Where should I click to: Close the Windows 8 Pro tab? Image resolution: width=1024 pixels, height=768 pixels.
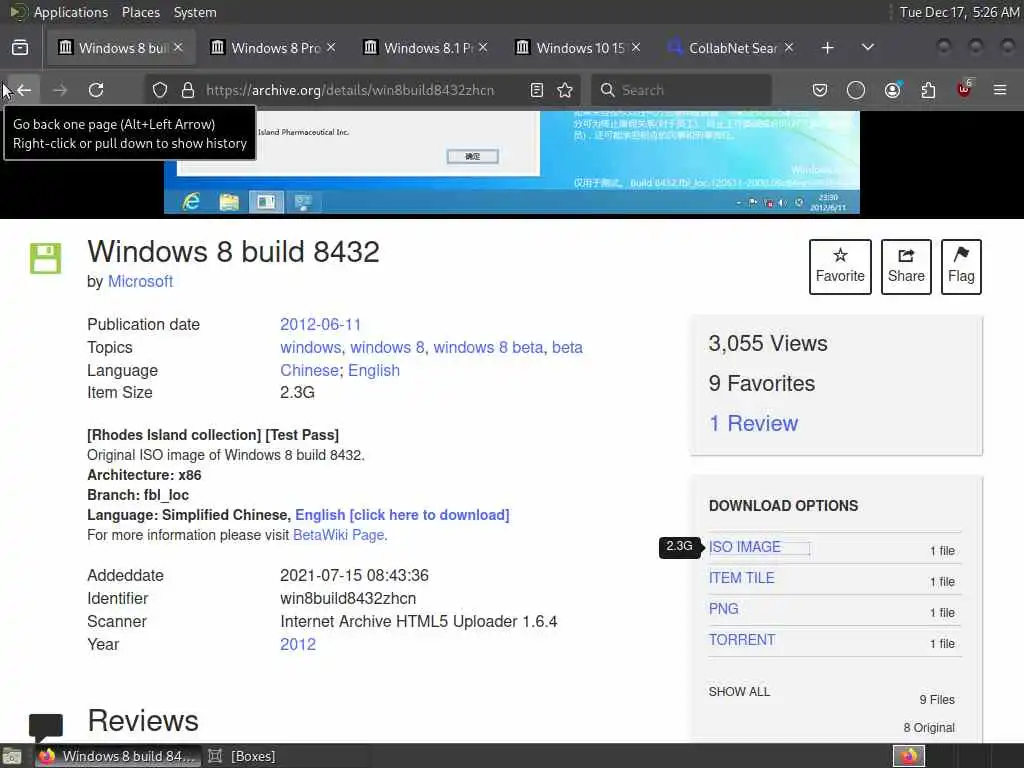[331, 48]
